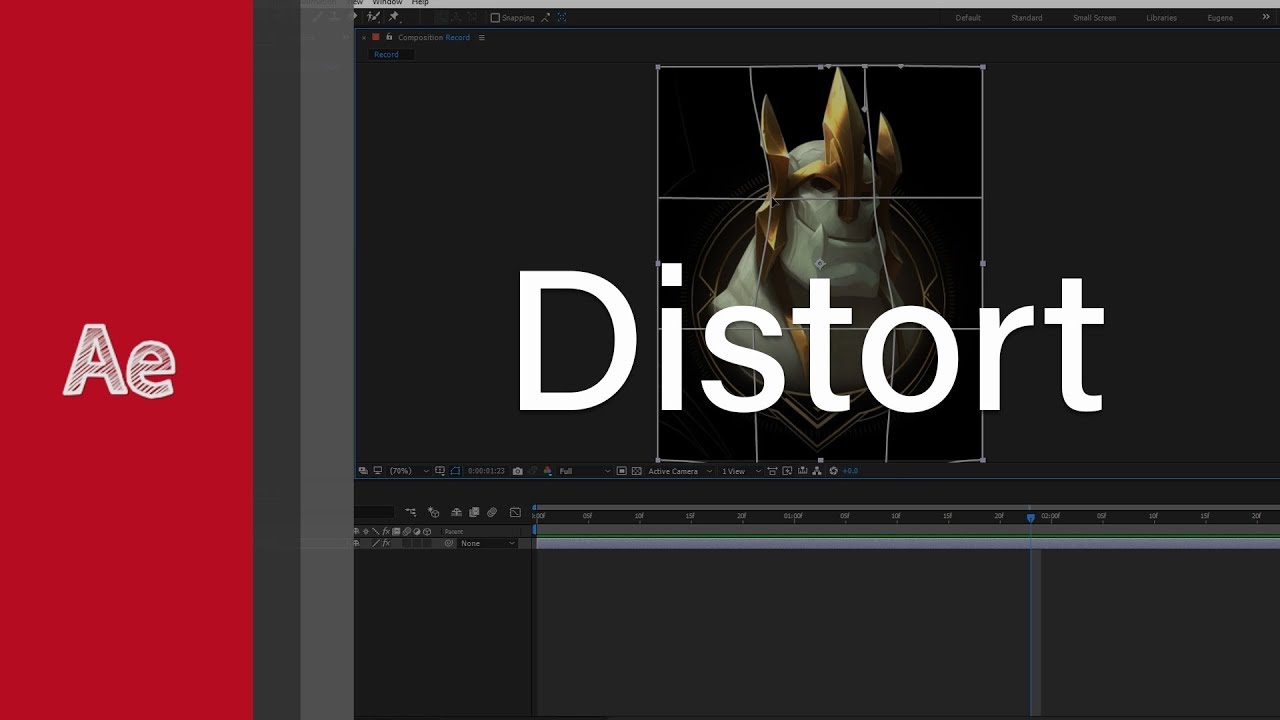Open the 70% magnification dropdown
Viewport: 1280px width, 720px height.
click(x=409, y=471)
